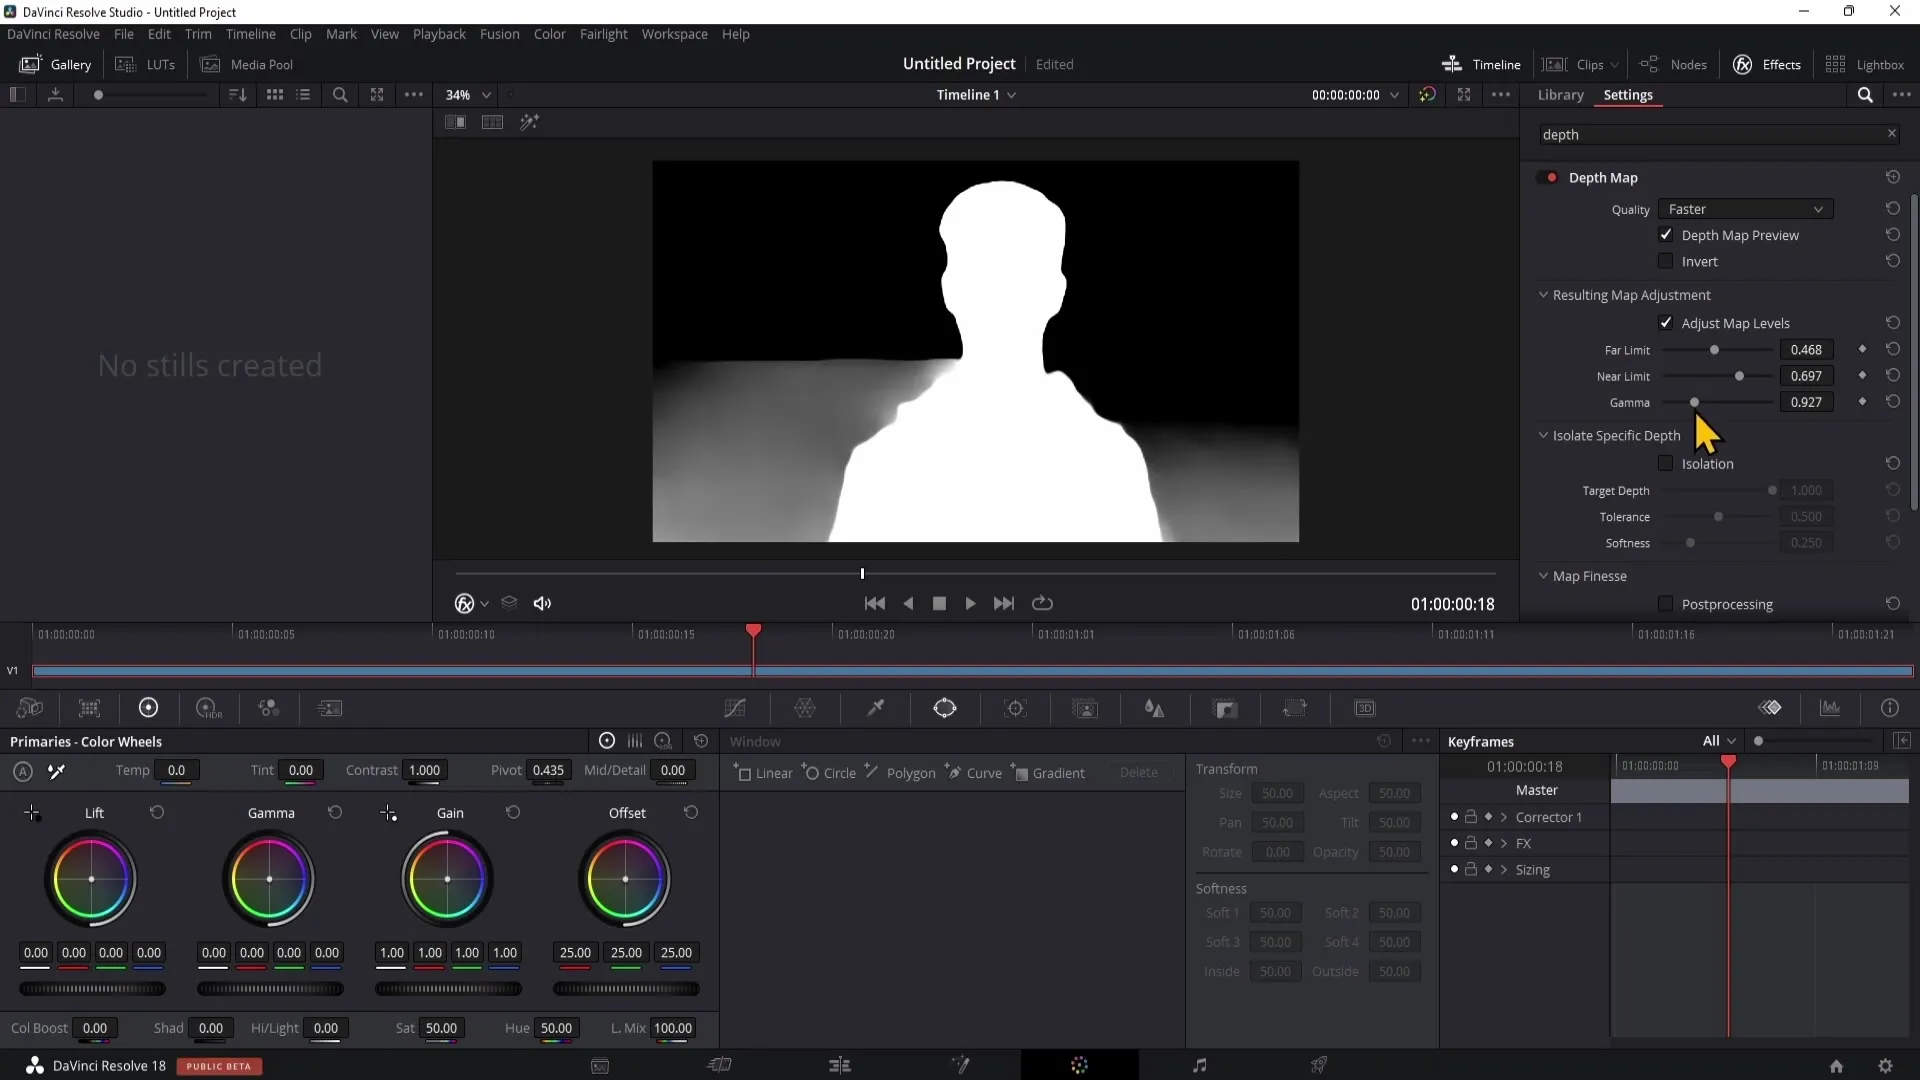This screenshot has height=1080, width=1920.
Task: Open the Fusion page menu item
Action: 500,33
